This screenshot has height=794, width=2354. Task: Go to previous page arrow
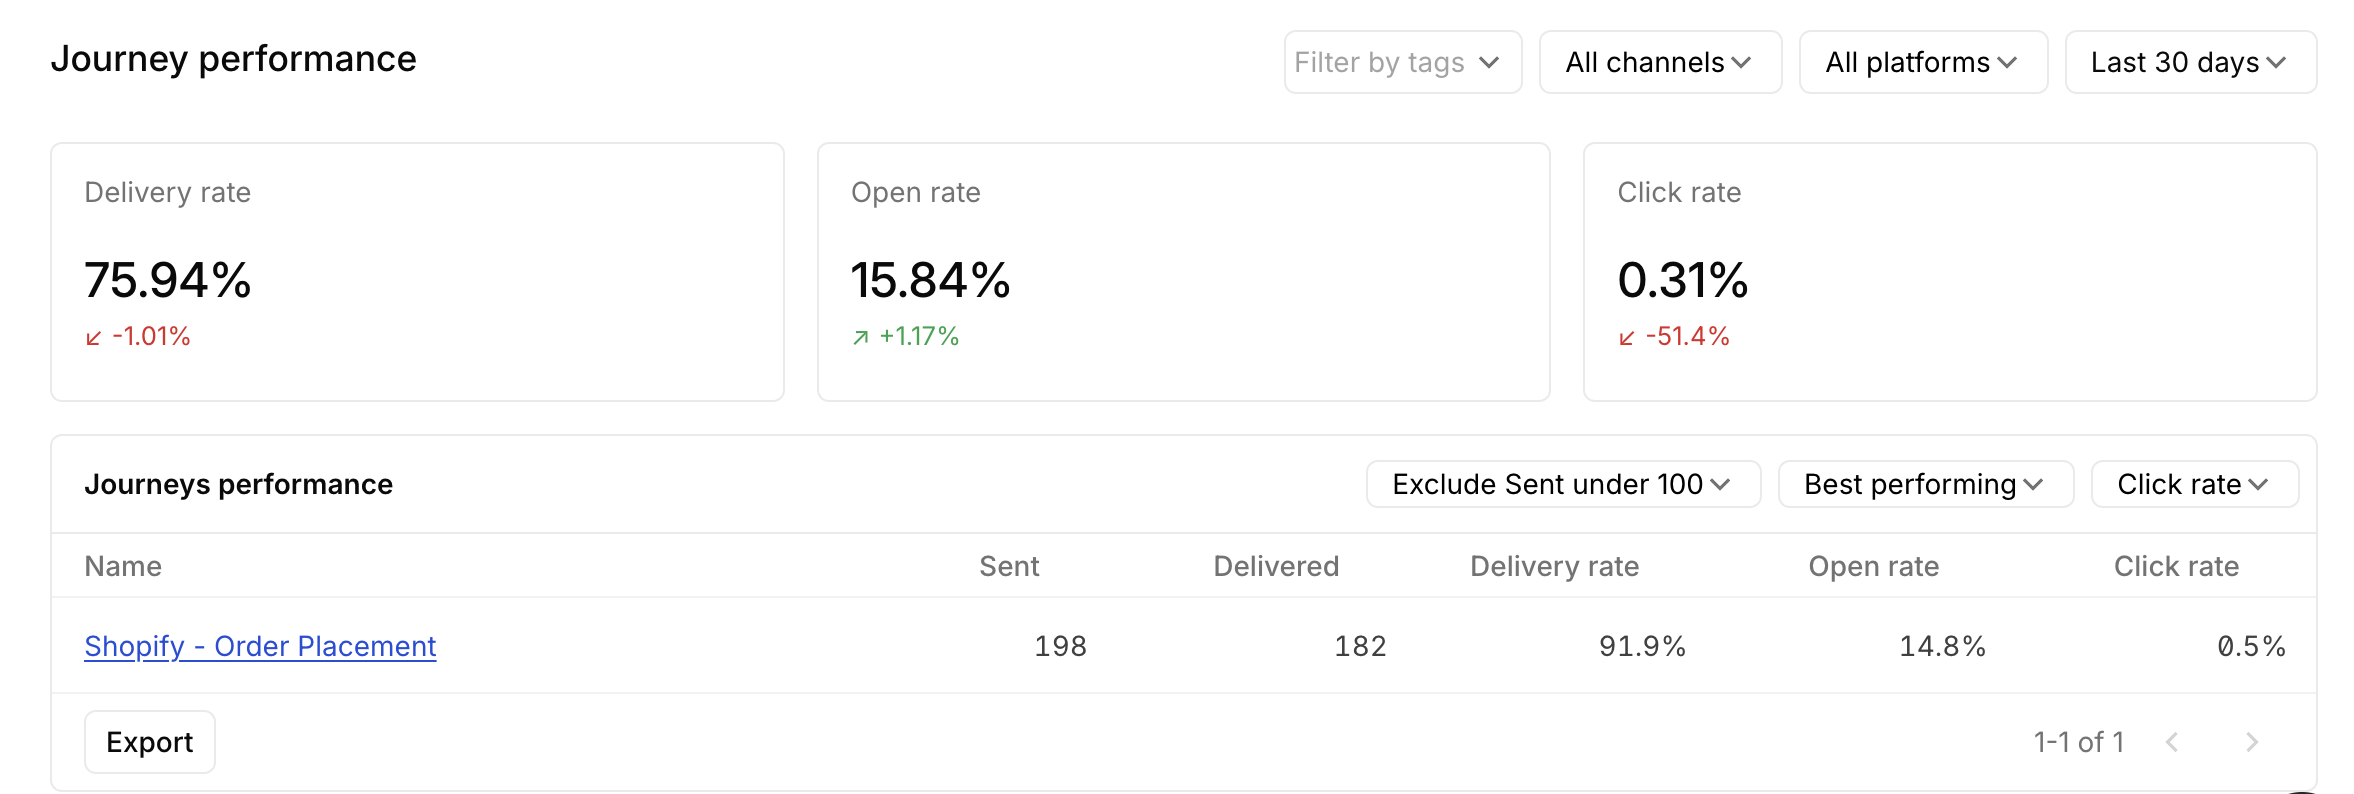point(2172,742)
